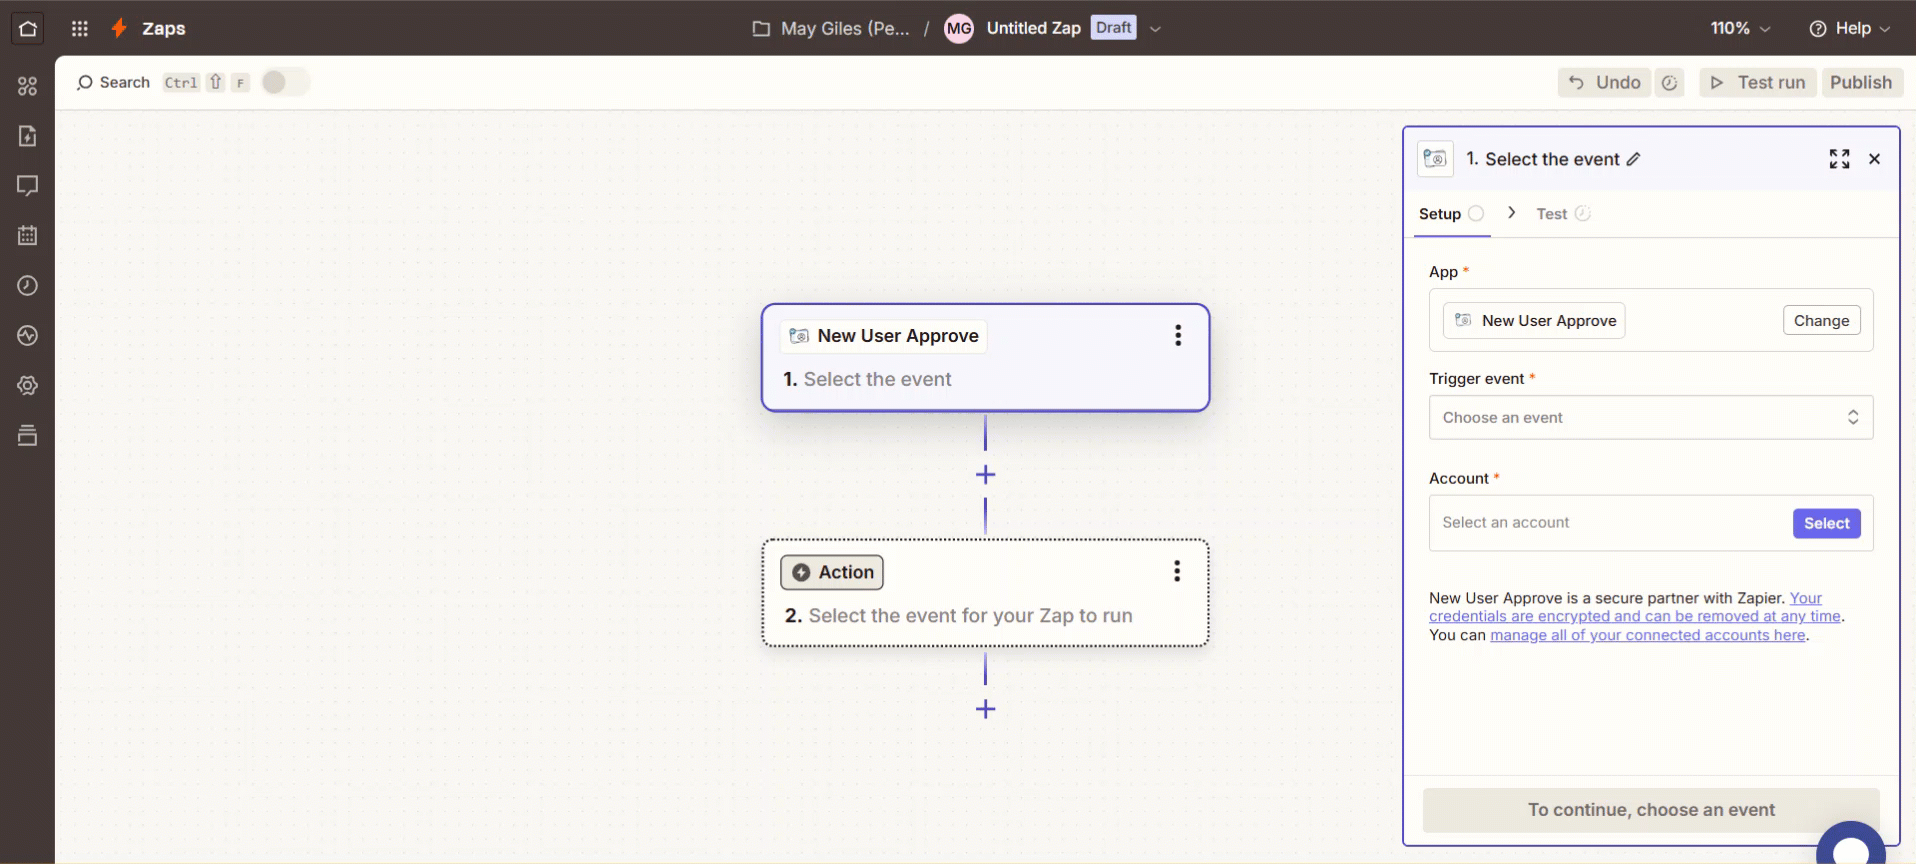
Task: Open the 110% zoom level dropdown
Action: tap(1740, 28)
